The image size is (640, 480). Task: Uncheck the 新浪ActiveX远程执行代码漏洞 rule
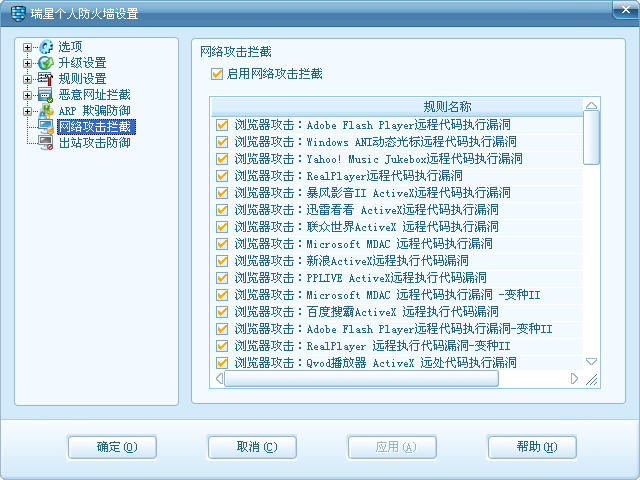222,261
